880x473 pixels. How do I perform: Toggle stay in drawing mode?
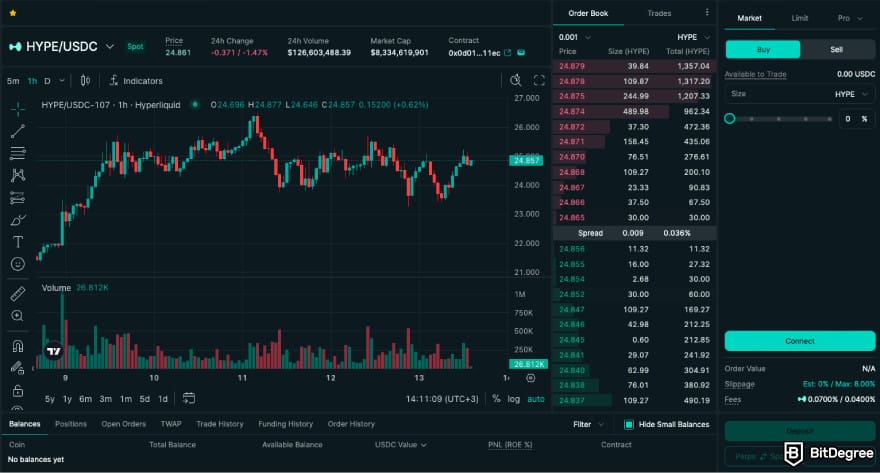point(18,368)
